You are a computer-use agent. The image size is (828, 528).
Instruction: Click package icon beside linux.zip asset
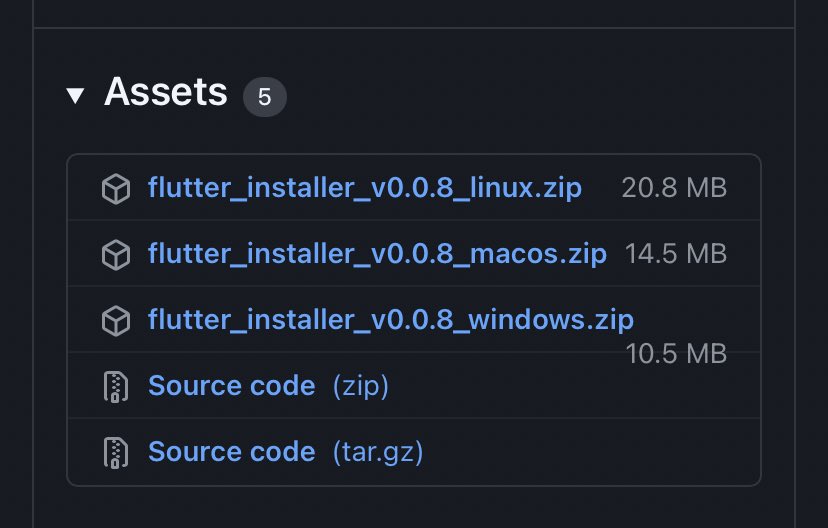coord(116,188)
